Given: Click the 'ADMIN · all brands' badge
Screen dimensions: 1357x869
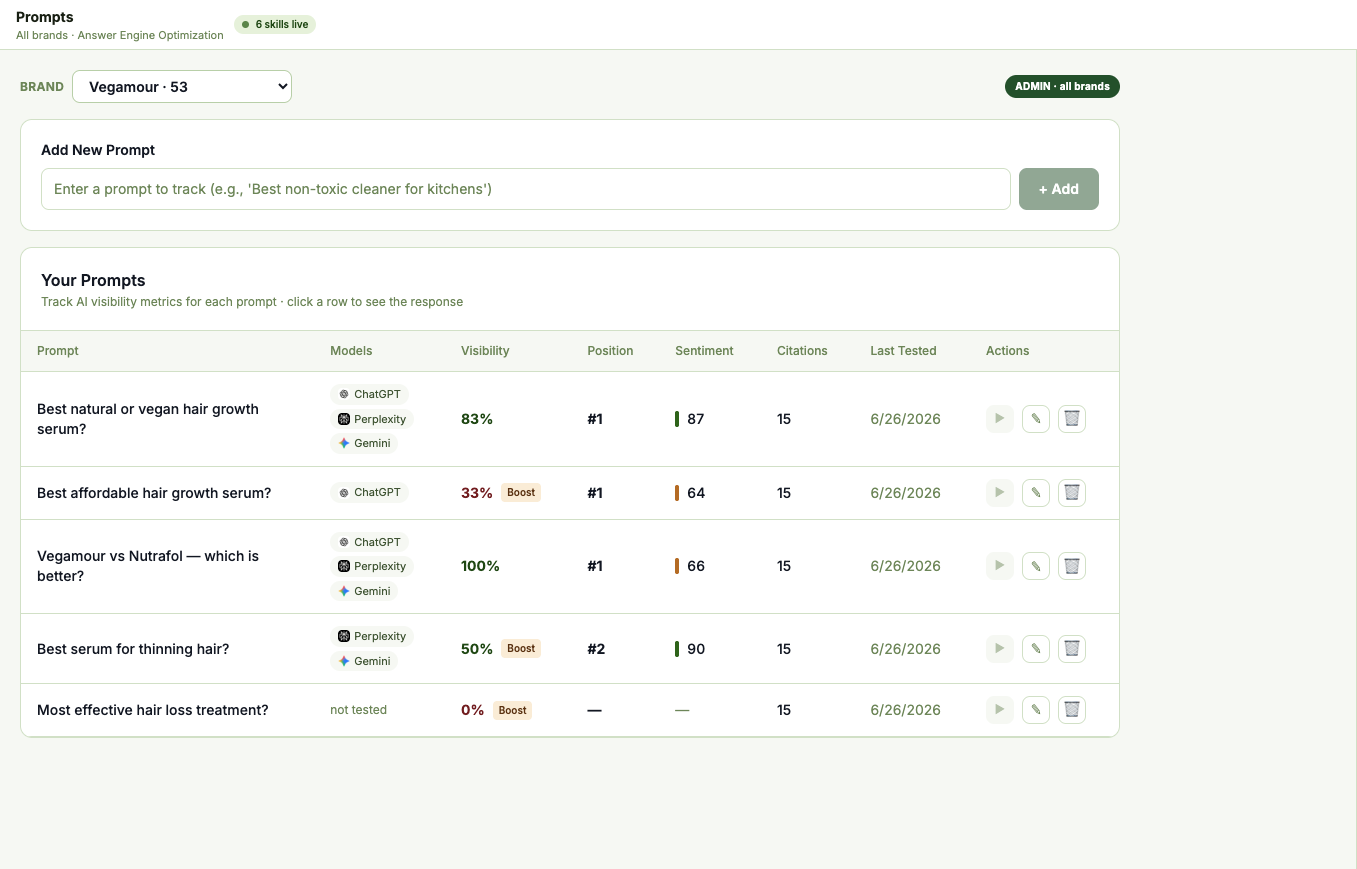Looking at the screenshot, I should [x=1062, y=87].
